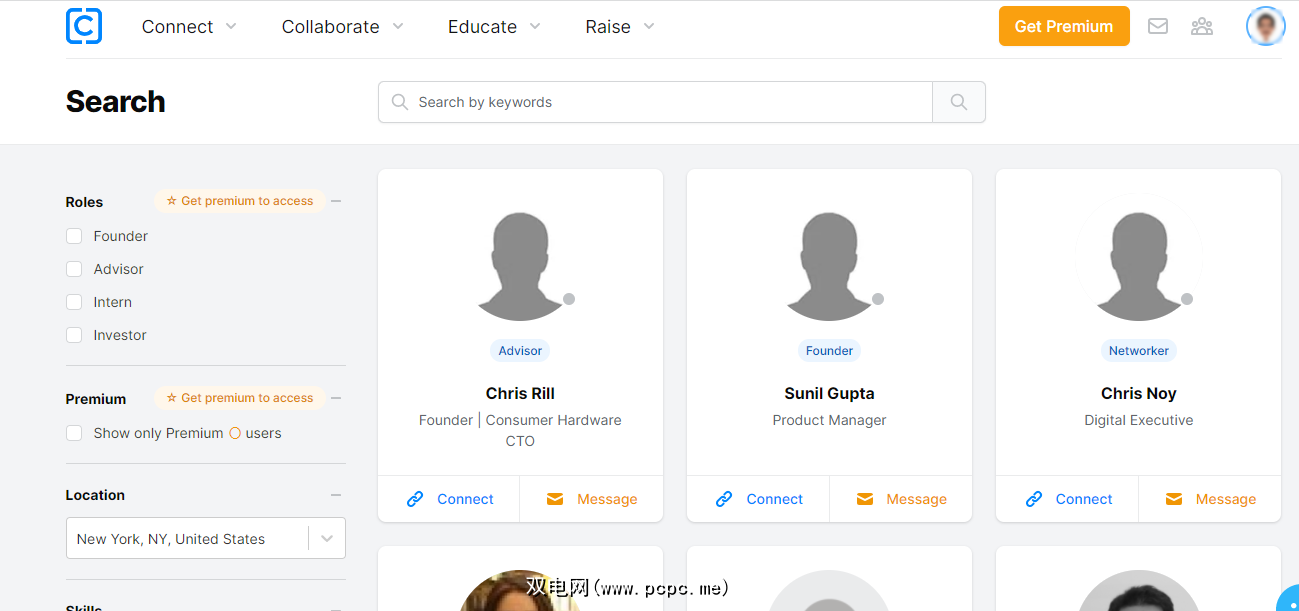Connect with Chris Rill
The image size is (1299, 611).
click(449, 499)
